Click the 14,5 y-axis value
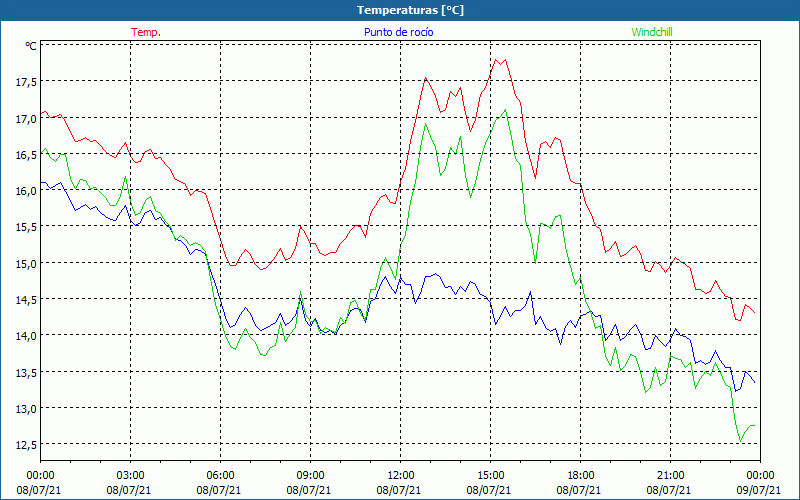This screenshot has height=500, width=800. pyautogui.click(x=26, y=301)
